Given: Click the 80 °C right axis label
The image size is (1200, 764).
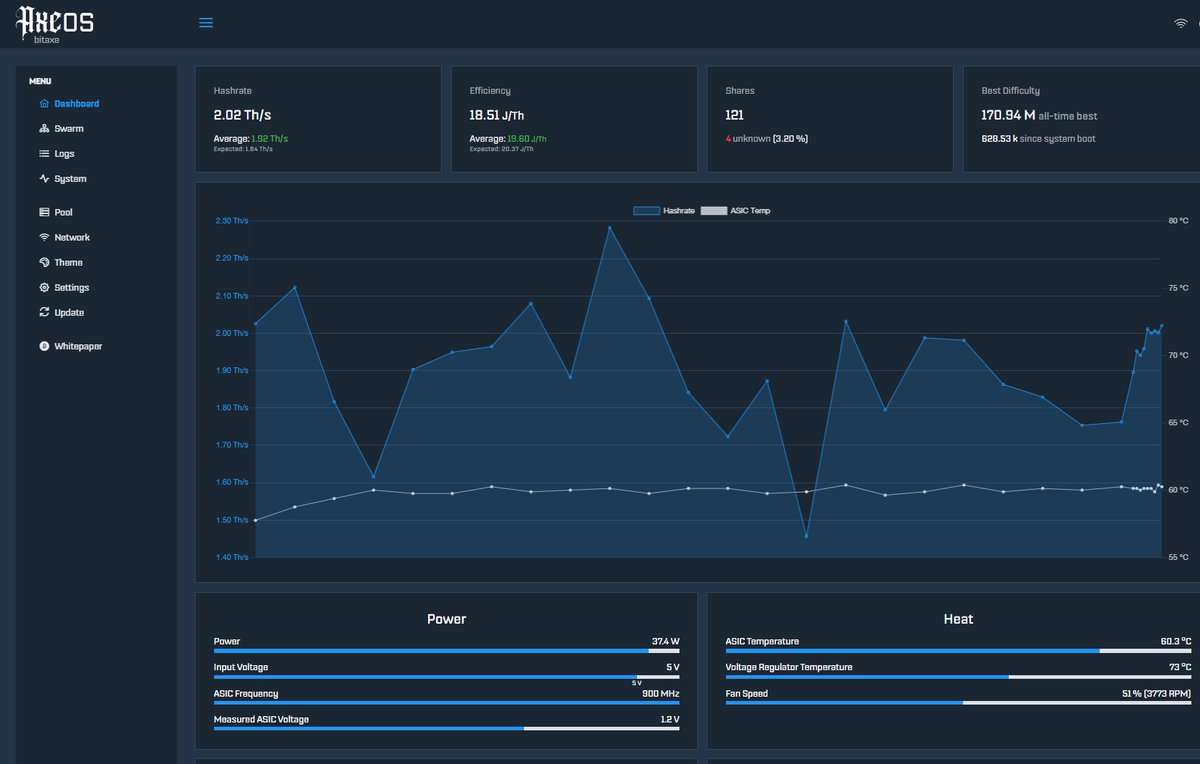Looking at the screenshot, I should click(1178, 221).
